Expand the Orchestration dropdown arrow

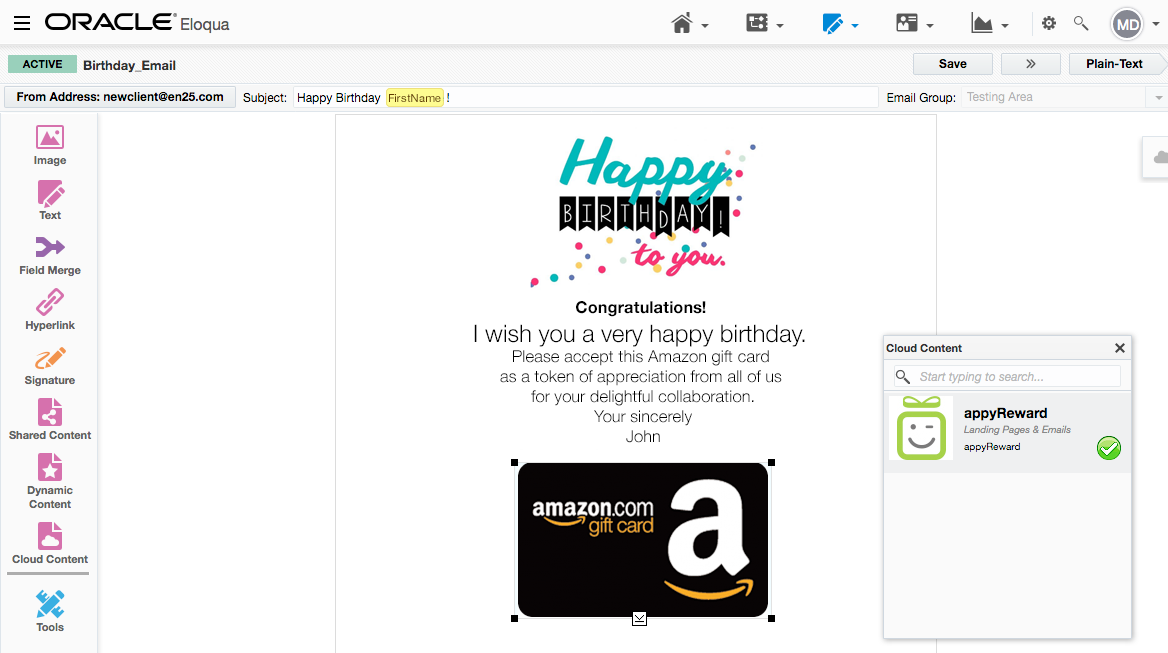tap(780, 26)
